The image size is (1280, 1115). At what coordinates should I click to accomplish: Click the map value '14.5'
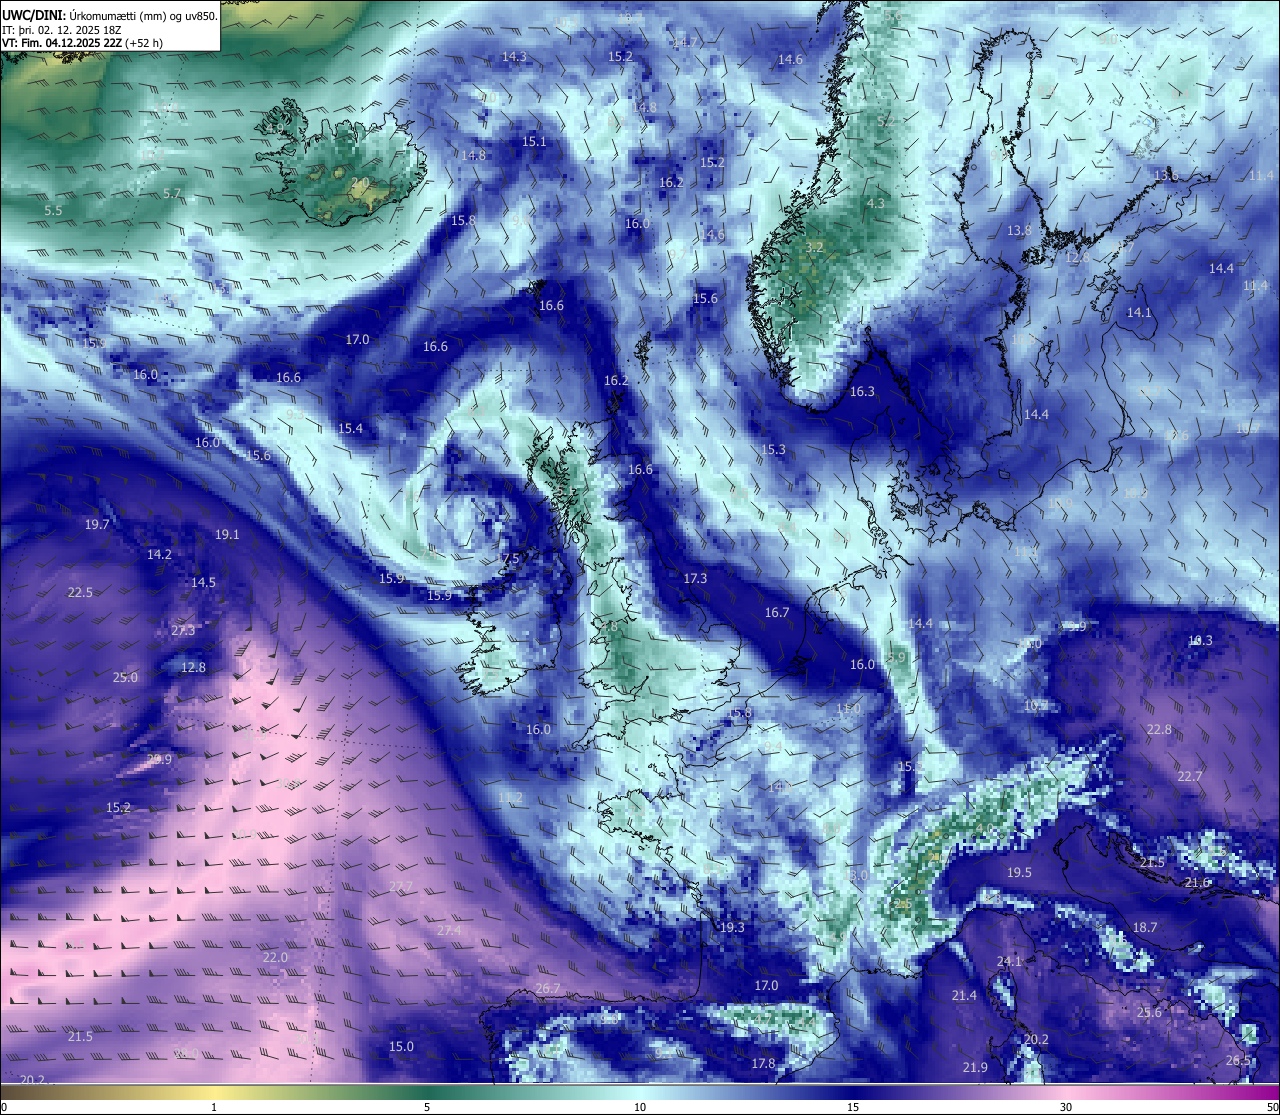pos(203,583)
